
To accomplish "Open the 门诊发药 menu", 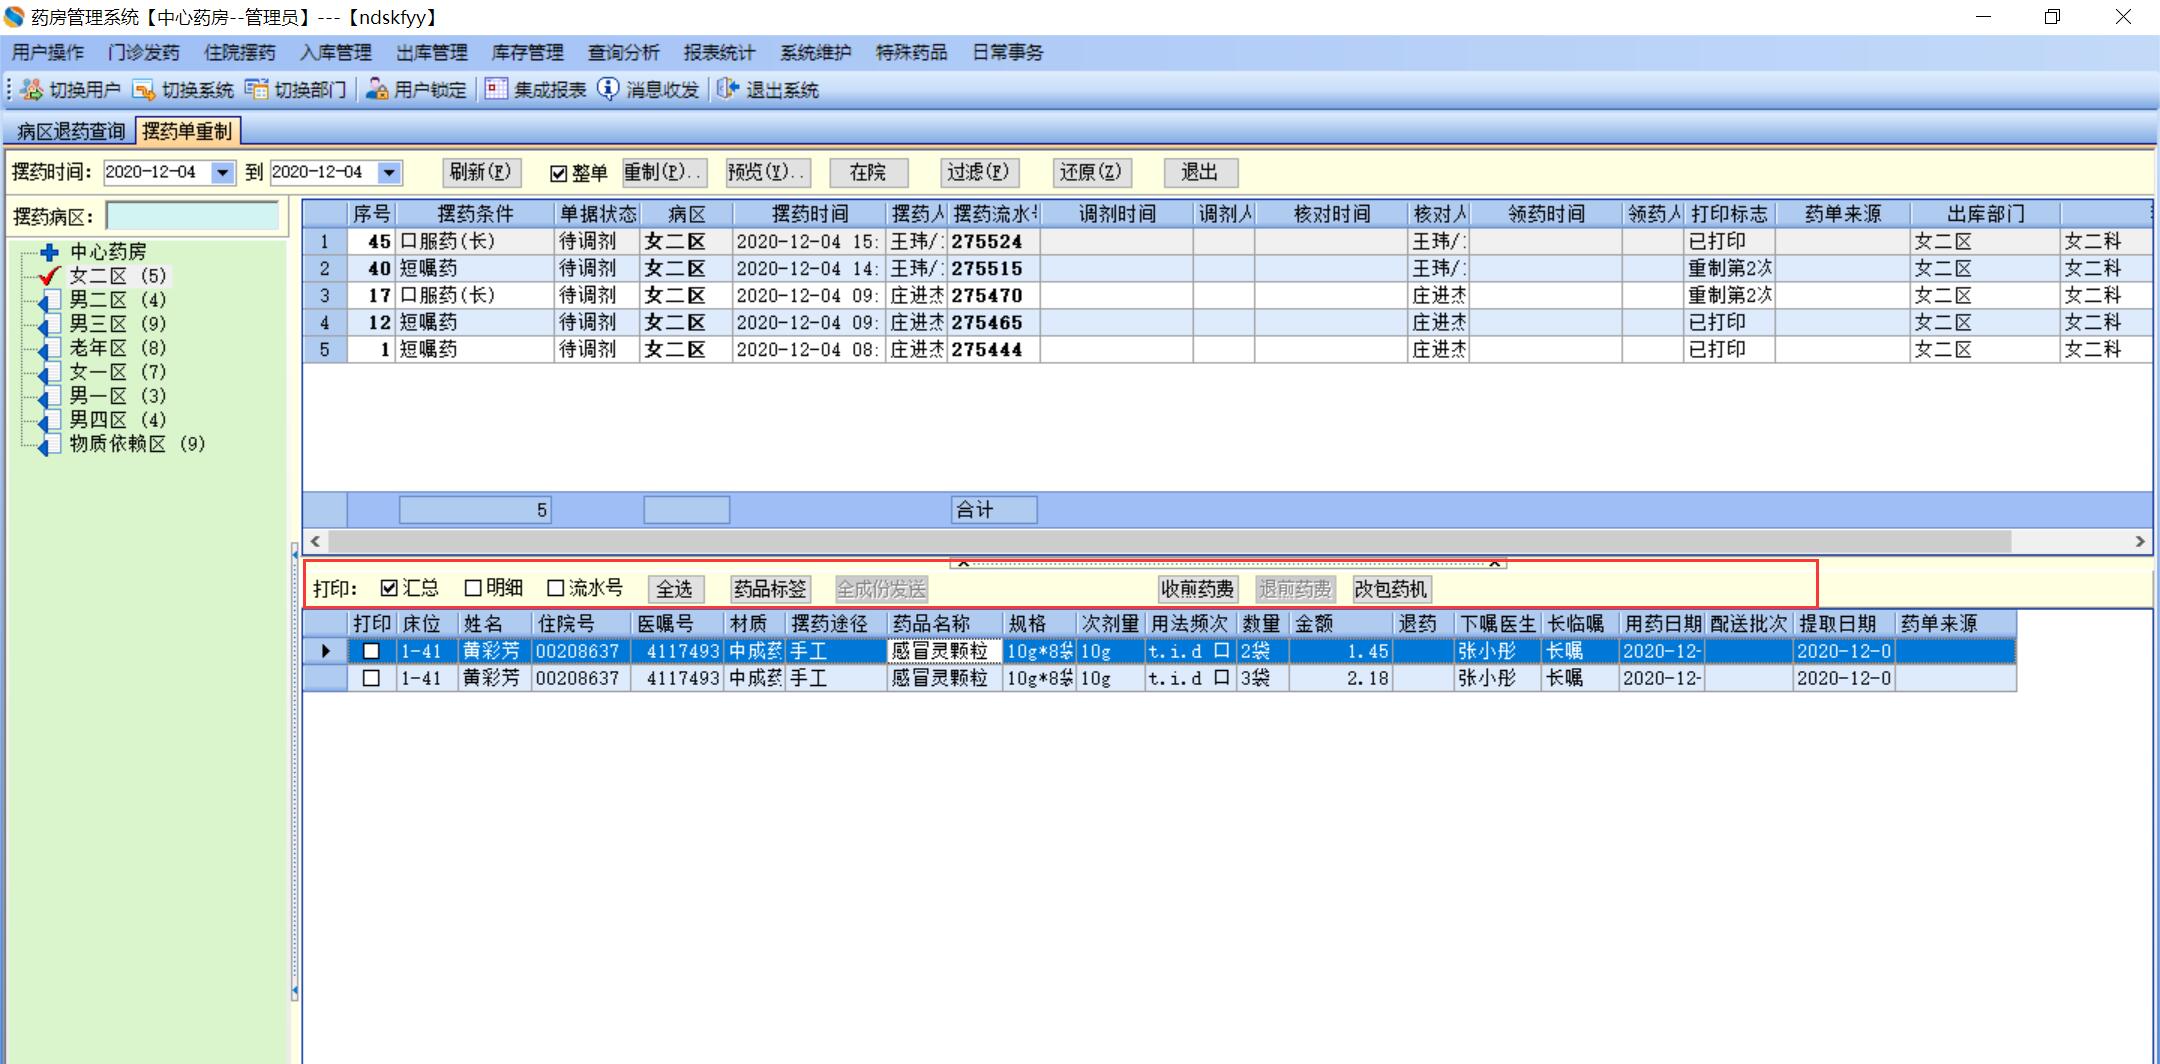I will (144, 53).
